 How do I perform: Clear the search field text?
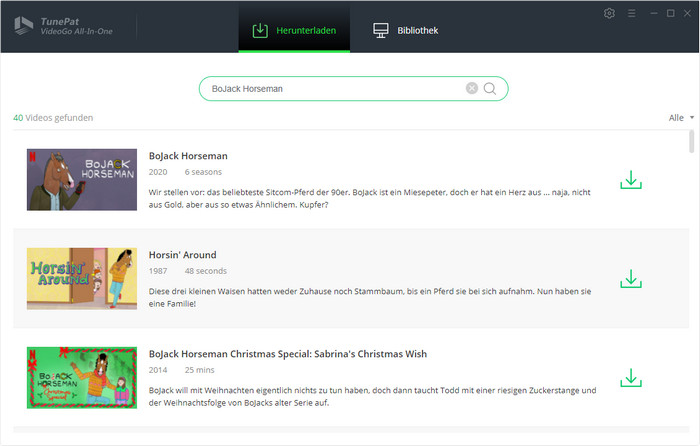(x=472, y=88)
